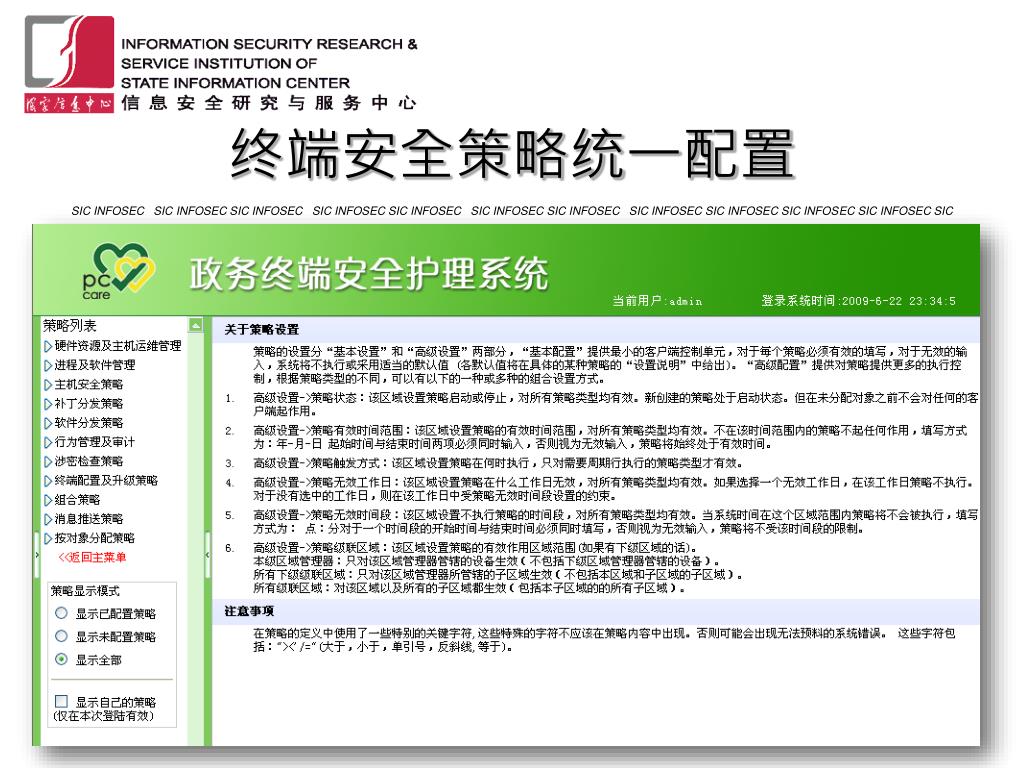Expand the 消息推送策略 triangle

pyautogui.click(x=48, y=520)
